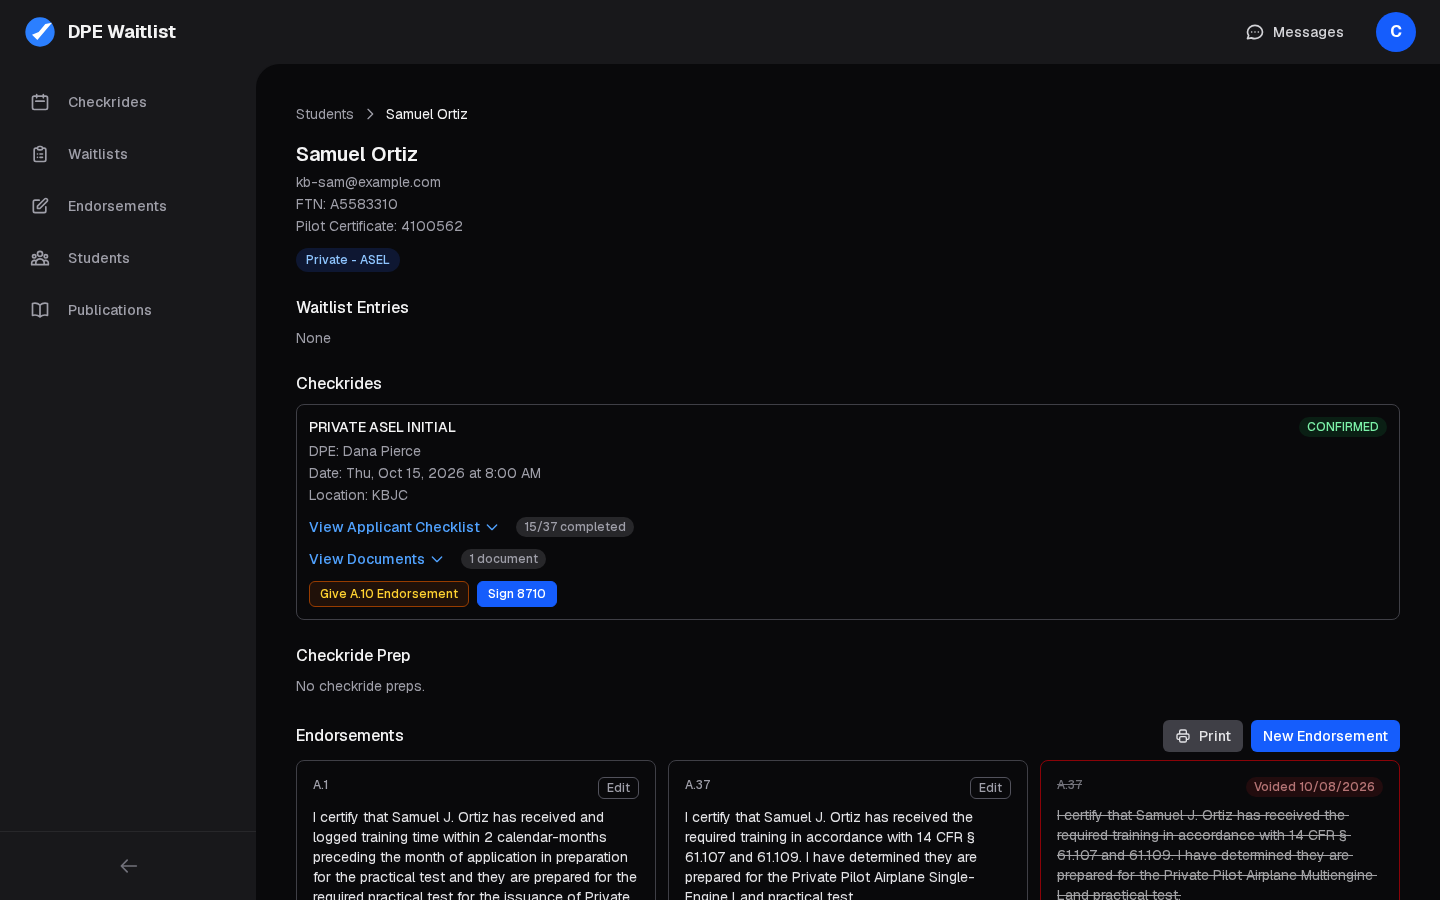Expand View Documents chevron
The image size is (1440, 900).
pos(437,559)
